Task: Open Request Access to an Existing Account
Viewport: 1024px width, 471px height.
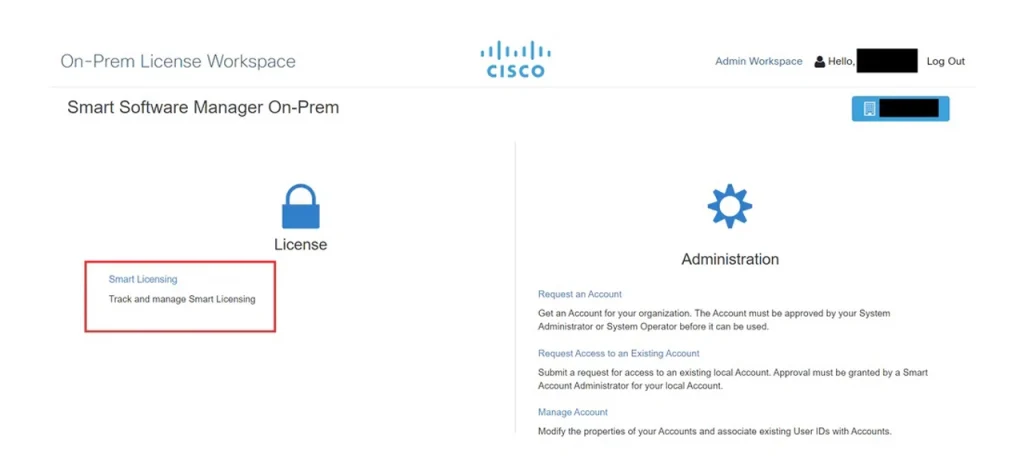Action: pos(618,353)
